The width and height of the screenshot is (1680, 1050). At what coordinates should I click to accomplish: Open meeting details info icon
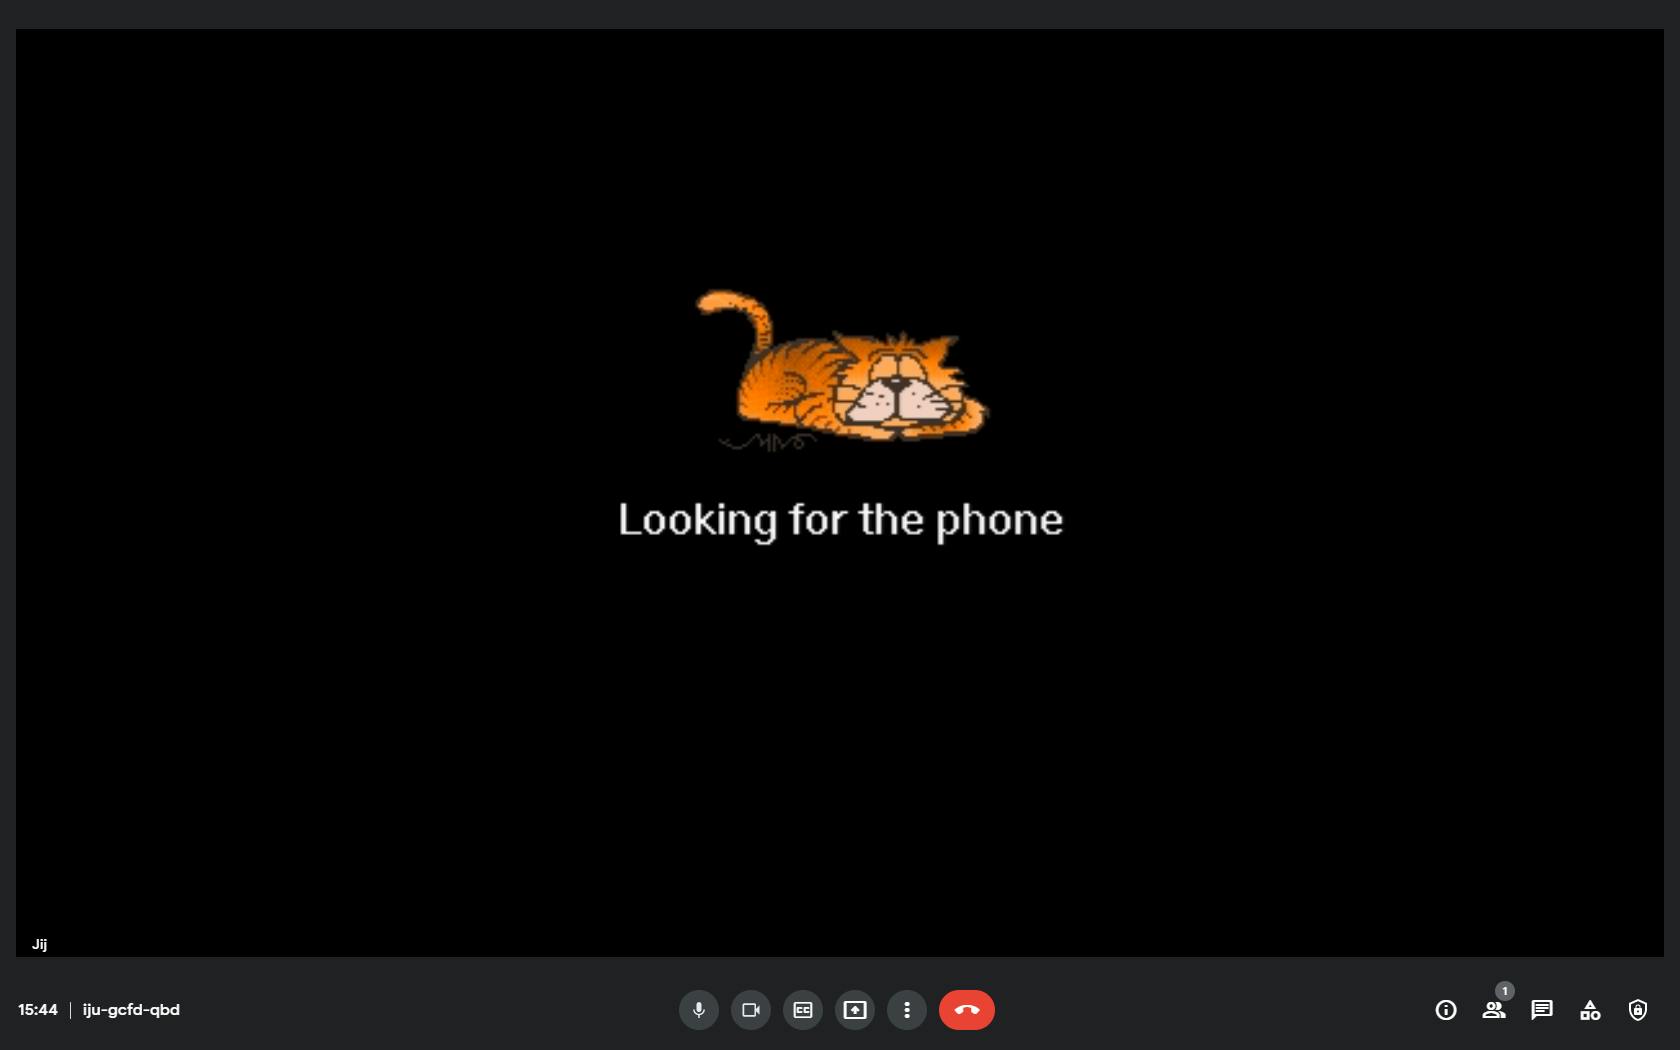(x=1446, y=1010)
